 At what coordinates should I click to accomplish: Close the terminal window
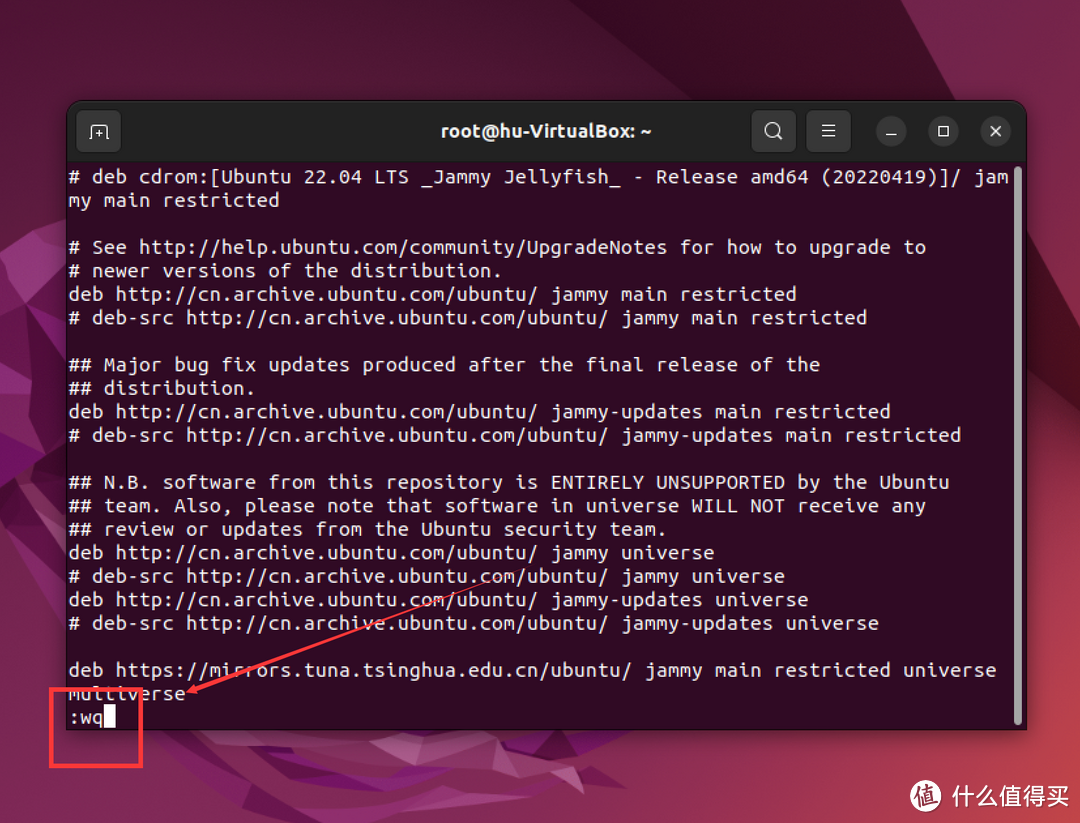click(x=995, y=132)
